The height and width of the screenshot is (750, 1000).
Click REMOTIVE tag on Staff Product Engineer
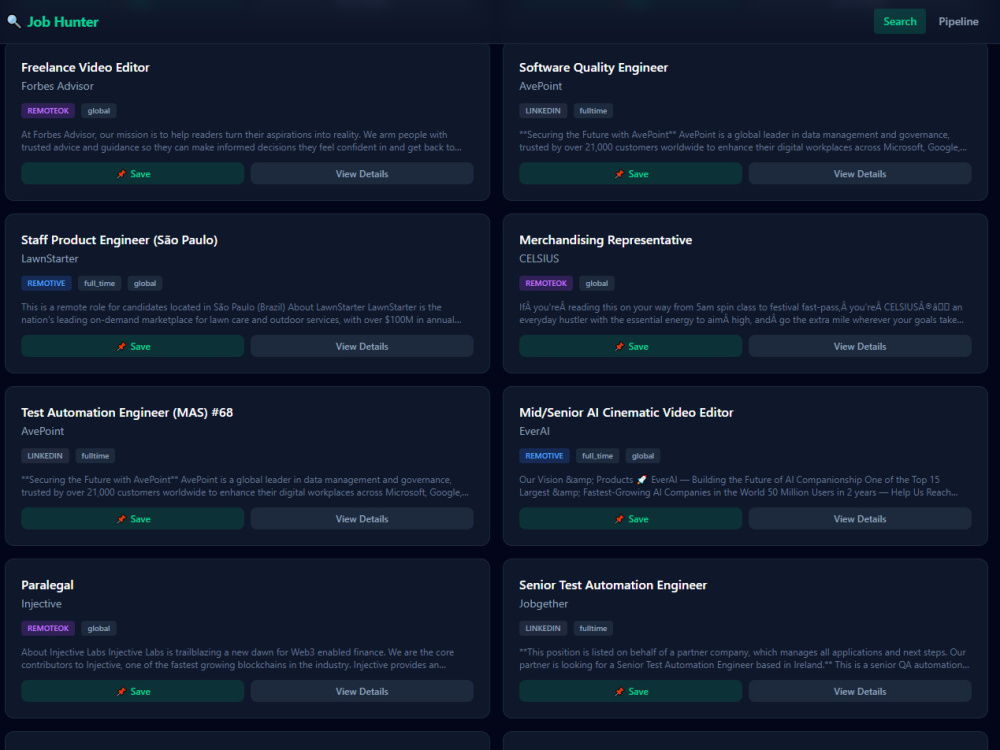tap(47, 283)
